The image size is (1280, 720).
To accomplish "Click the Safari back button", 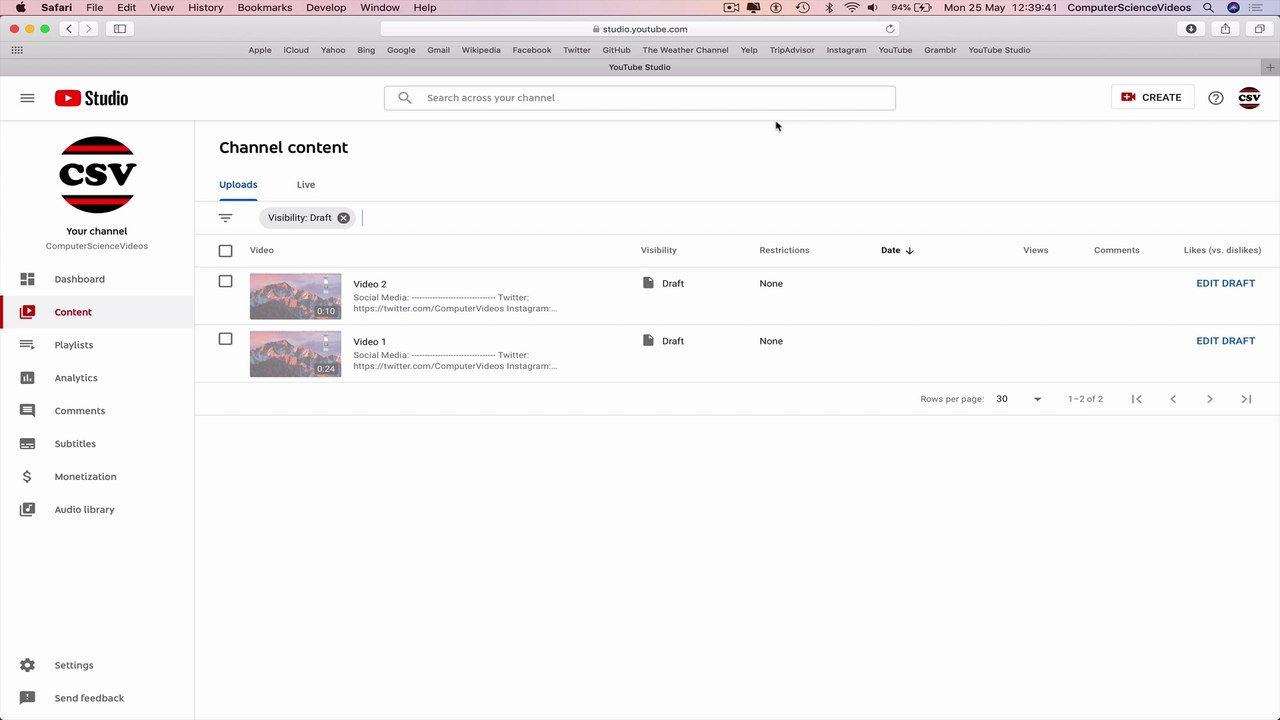I will pyautogui.click(x=69, y=29).
